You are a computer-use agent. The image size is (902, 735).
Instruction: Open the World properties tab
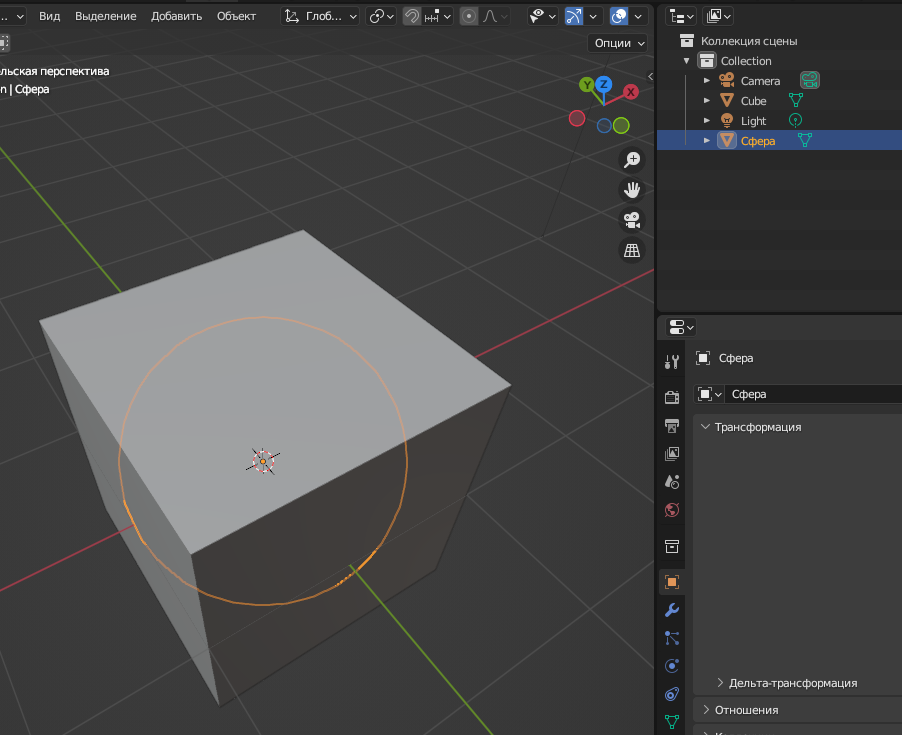tap(671, 510)
